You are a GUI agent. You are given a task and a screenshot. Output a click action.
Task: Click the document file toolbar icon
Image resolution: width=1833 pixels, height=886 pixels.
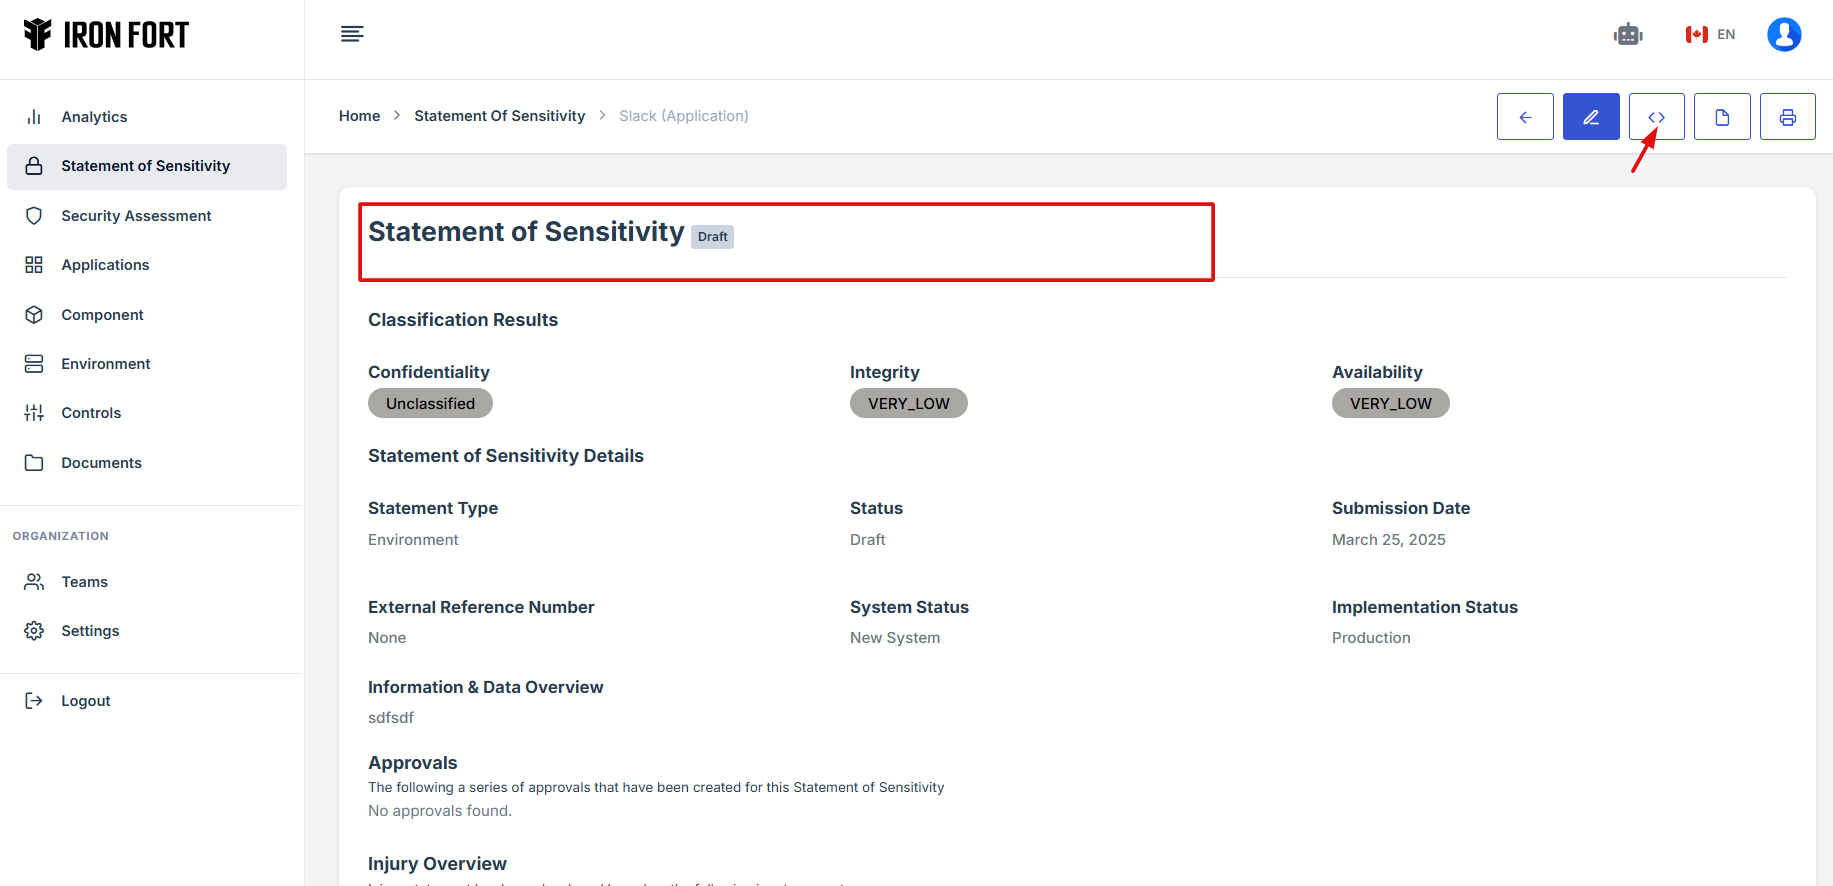coord(1722,117)
